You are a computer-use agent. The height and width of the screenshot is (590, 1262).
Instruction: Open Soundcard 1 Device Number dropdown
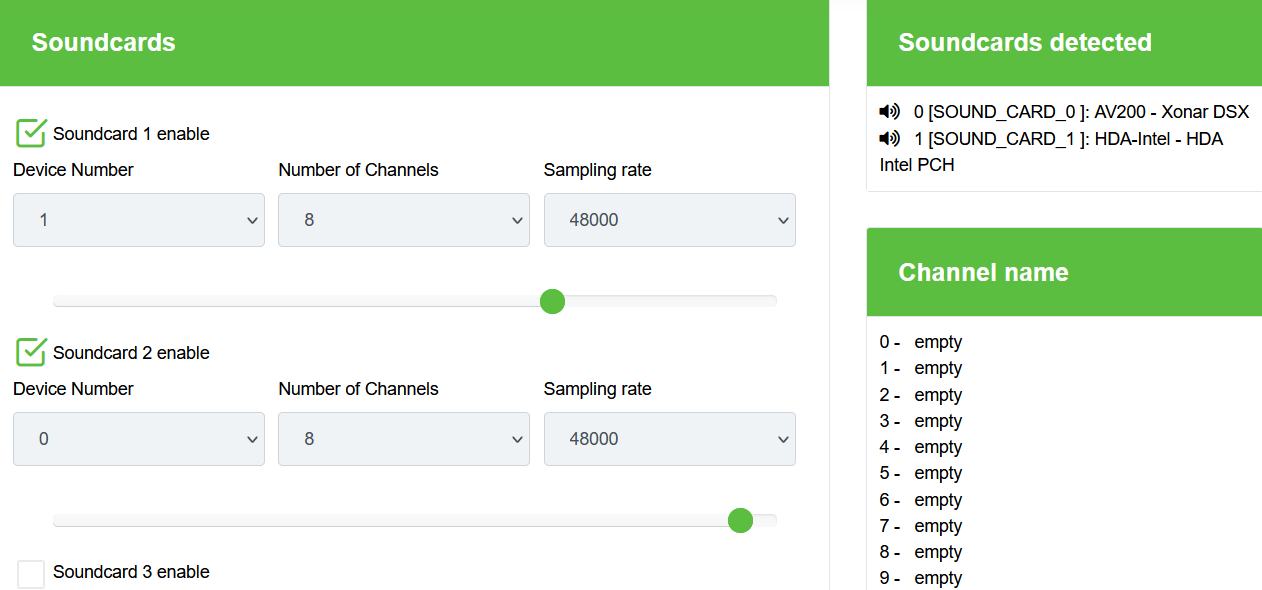[x=139, y=220]
